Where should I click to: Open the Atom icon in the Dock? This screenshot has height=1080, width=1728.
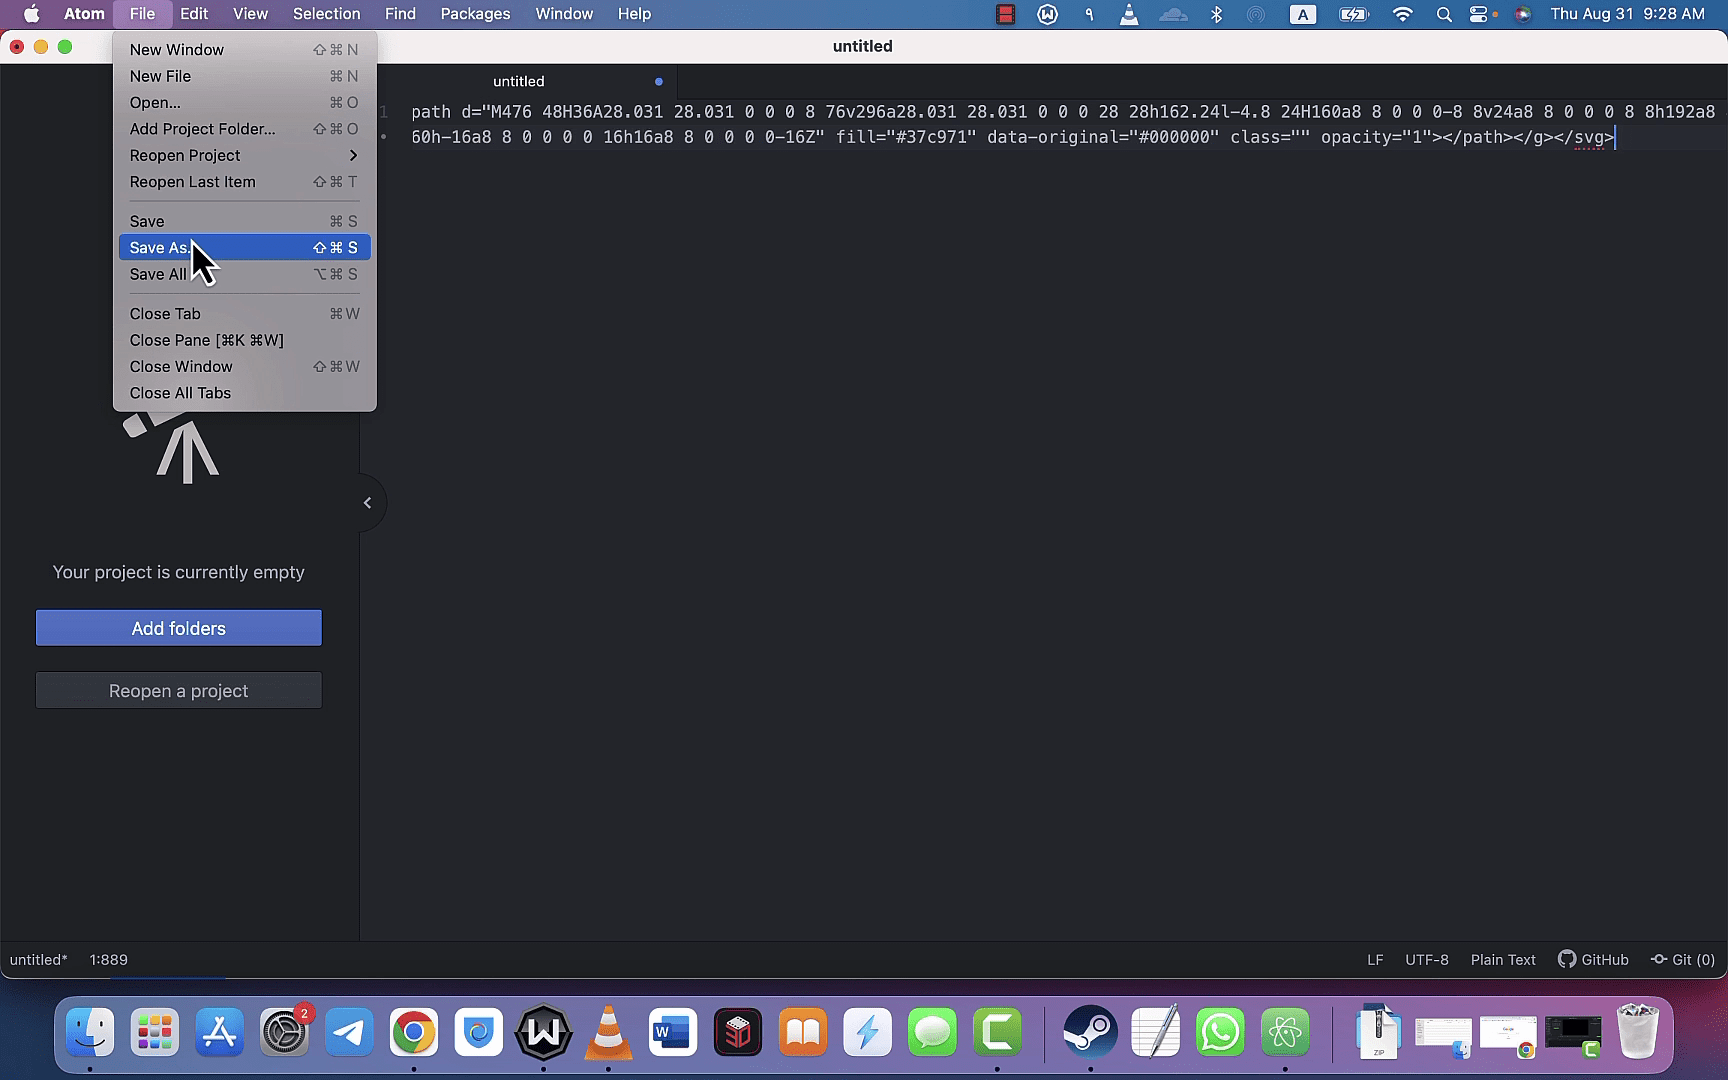pyautogui.click(x=1285, y=1032)
